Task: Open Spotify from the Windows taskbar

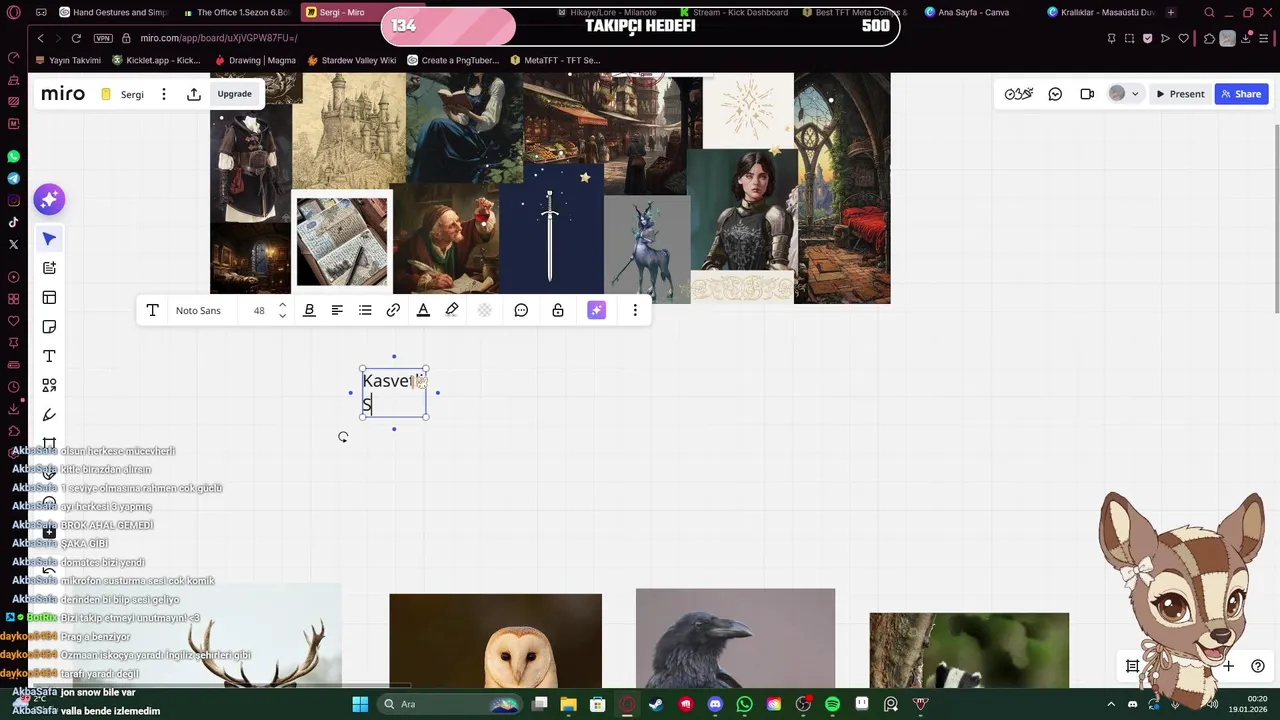Action: 832,704
